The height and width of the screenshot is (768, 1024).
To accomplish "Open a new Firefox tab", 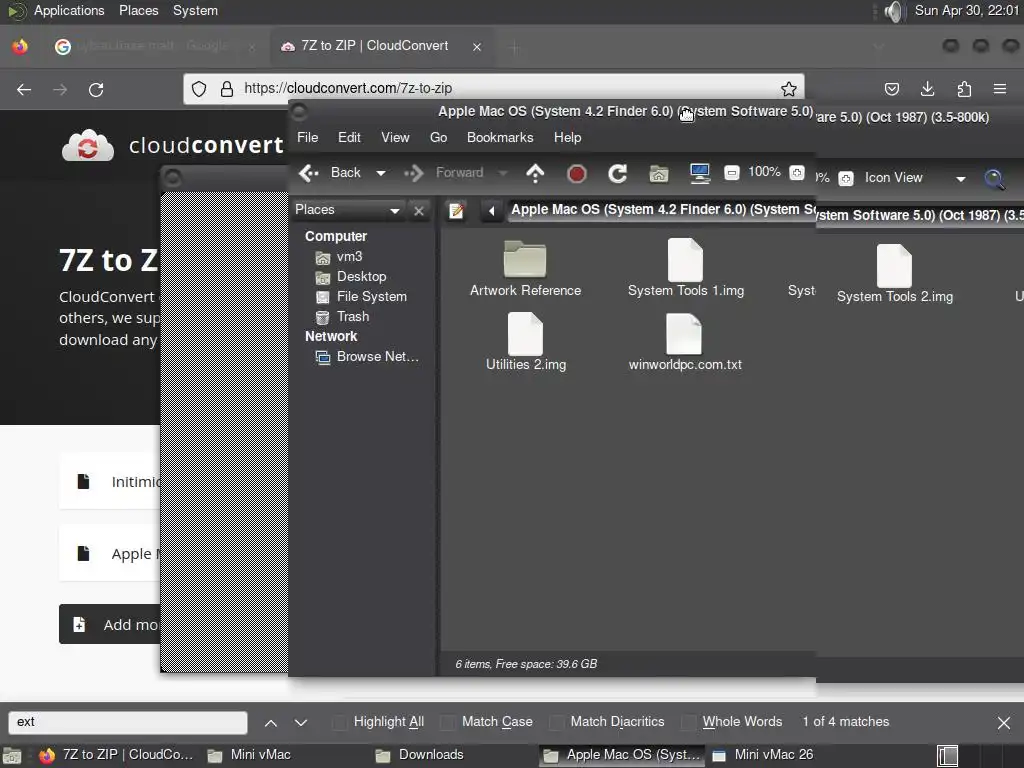I will coord(515,47).
